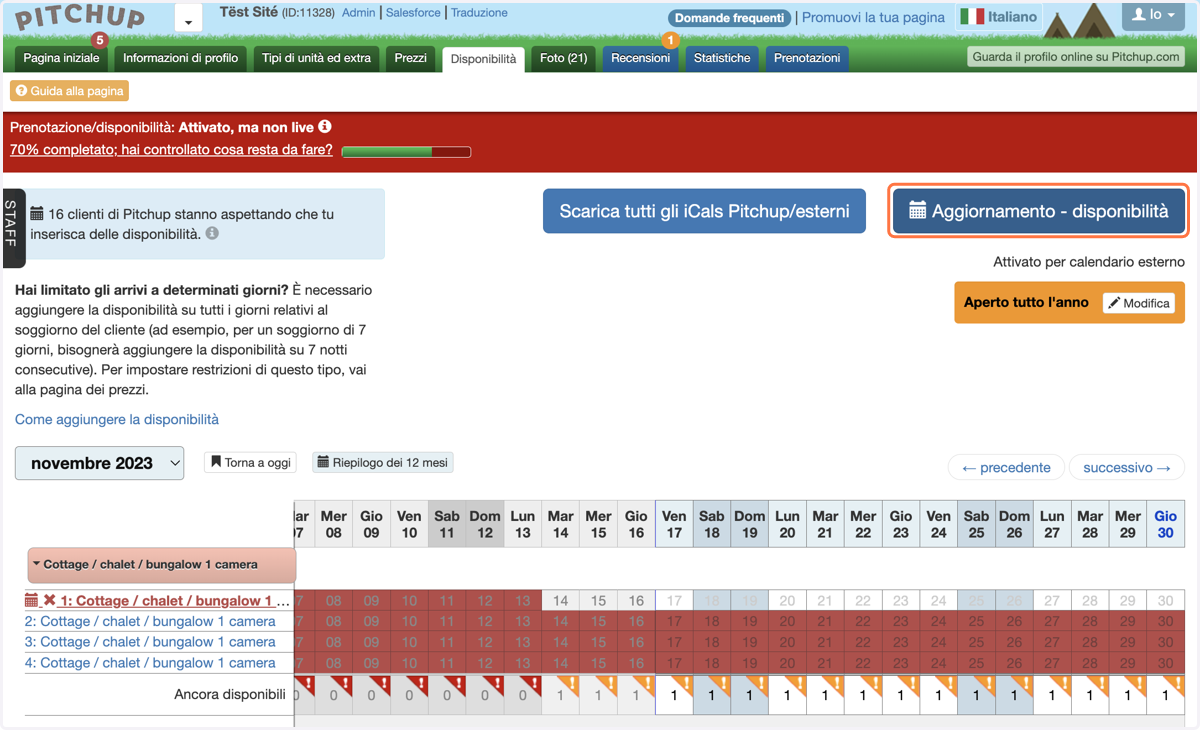Go to successivo period

[1127, 467]
